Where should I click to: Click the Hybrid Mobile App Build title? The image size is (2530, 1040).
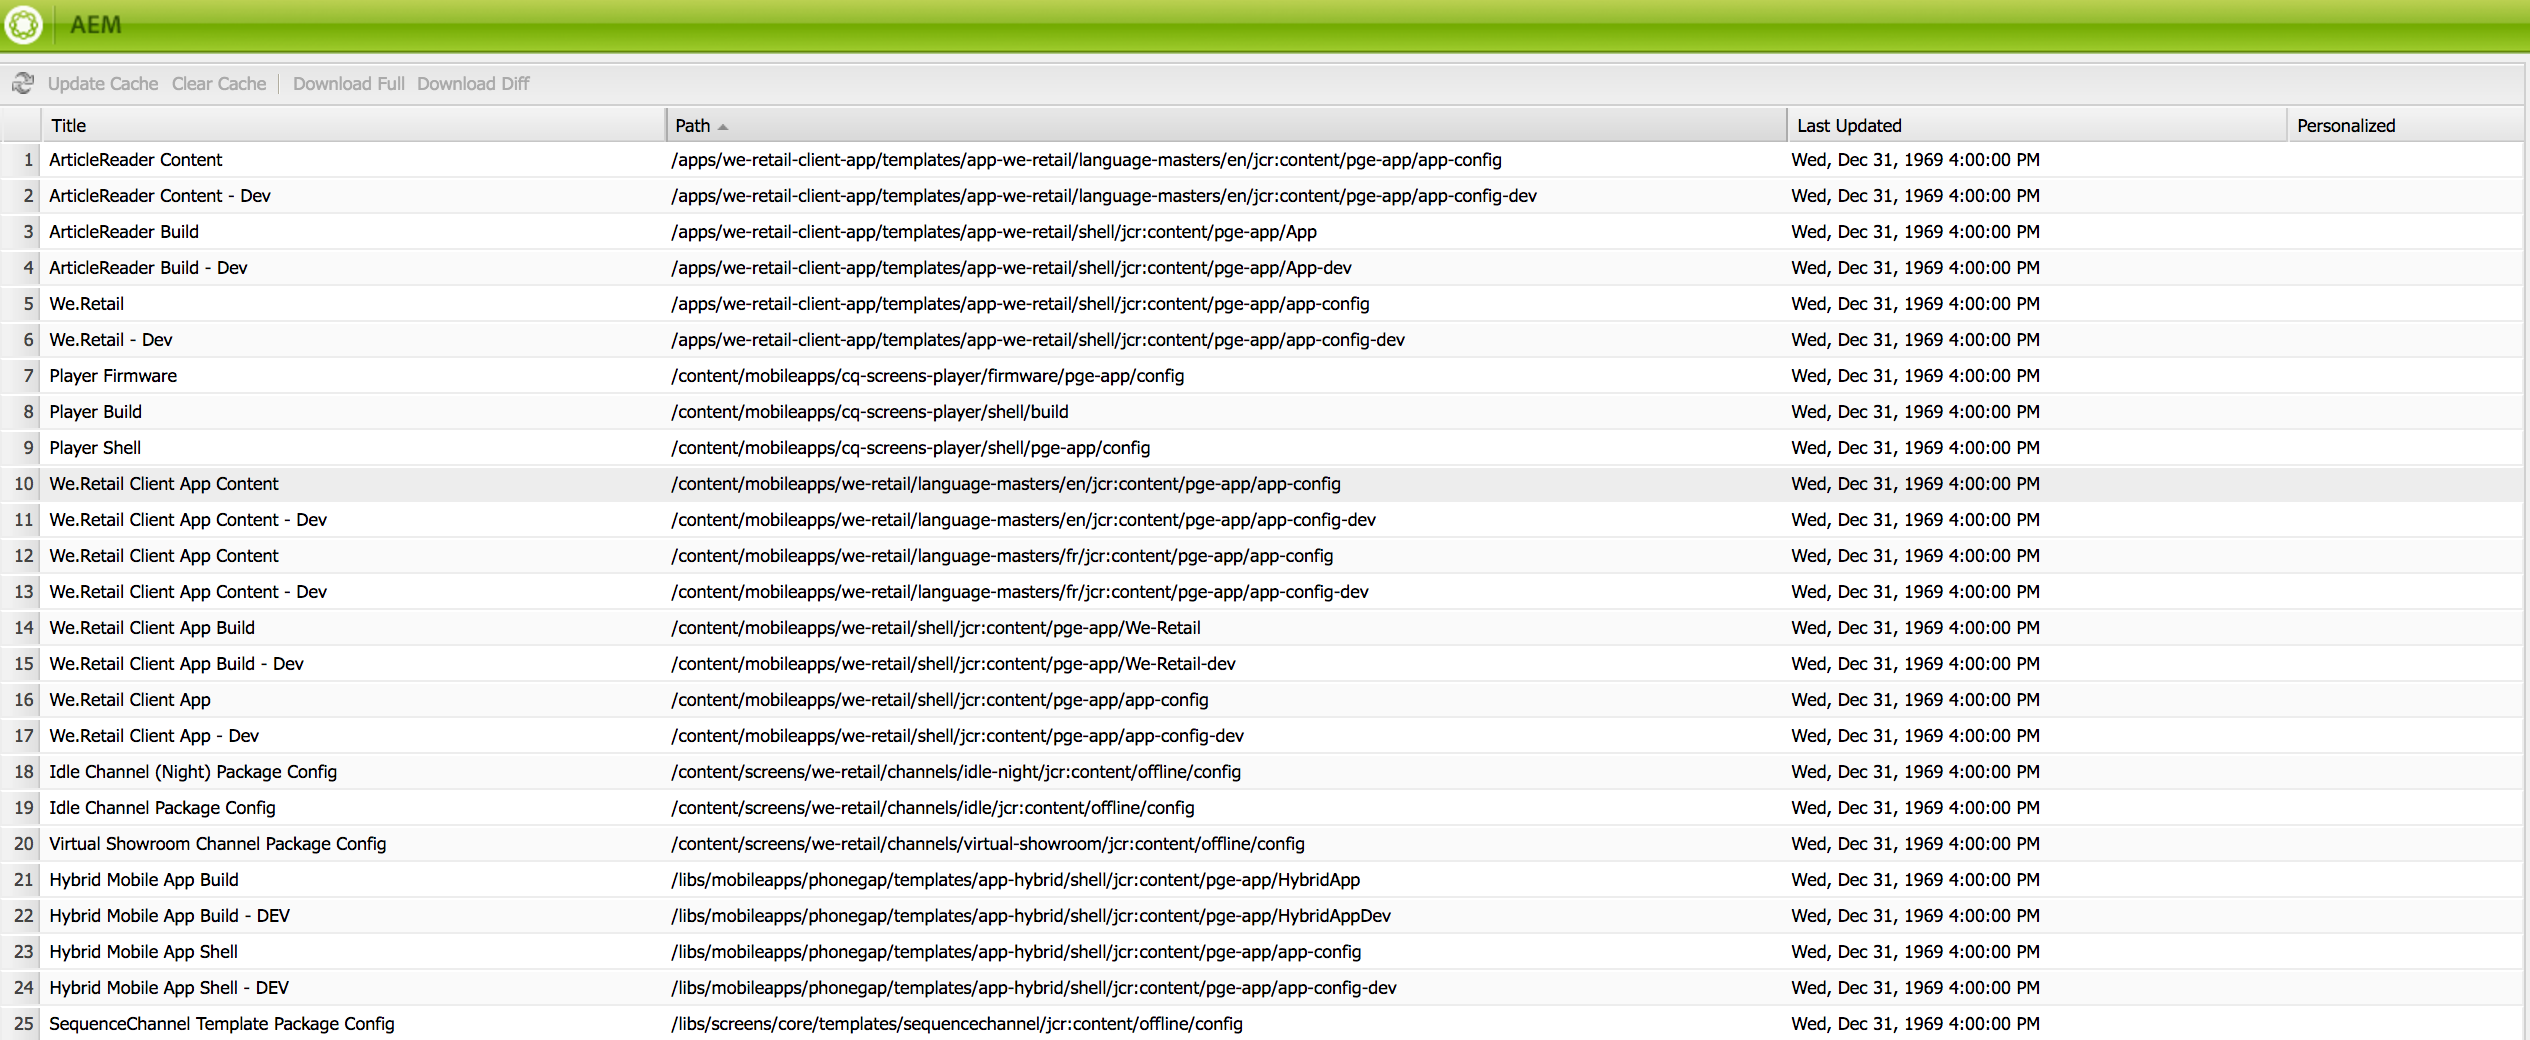[144, 880]
